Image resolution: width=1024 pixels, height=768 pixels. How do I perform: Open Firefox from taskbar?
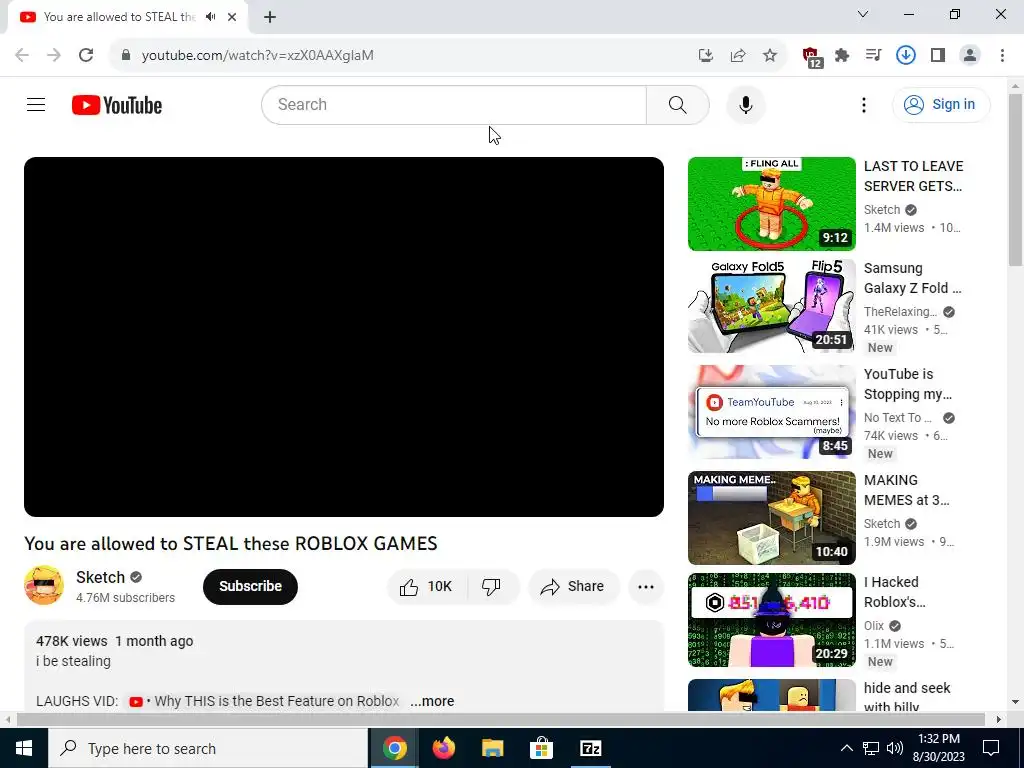pos(443,748)
